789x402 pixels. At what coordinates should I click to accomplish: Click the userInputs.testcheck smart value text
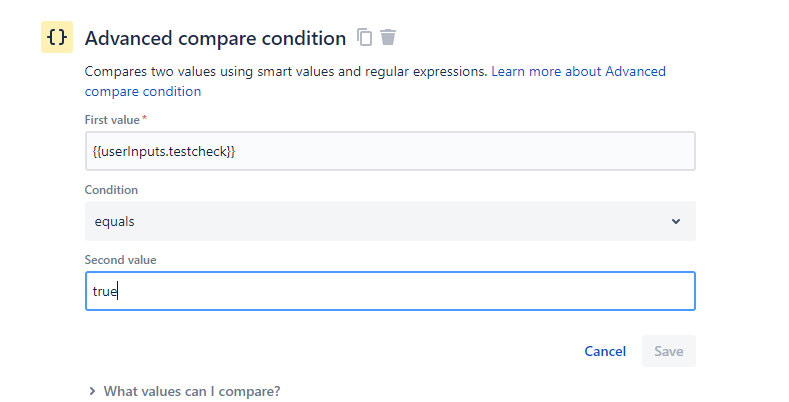click(x=164, y=151)
